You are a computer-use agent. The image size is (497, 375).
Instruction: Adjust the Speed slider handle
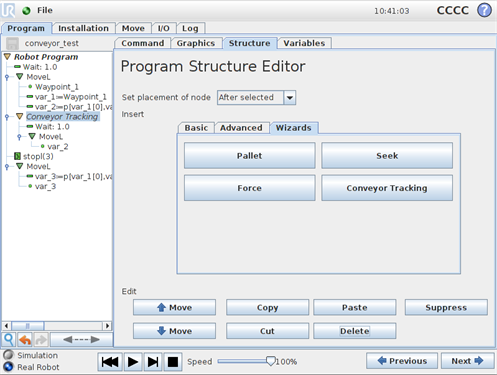(271, 361)
